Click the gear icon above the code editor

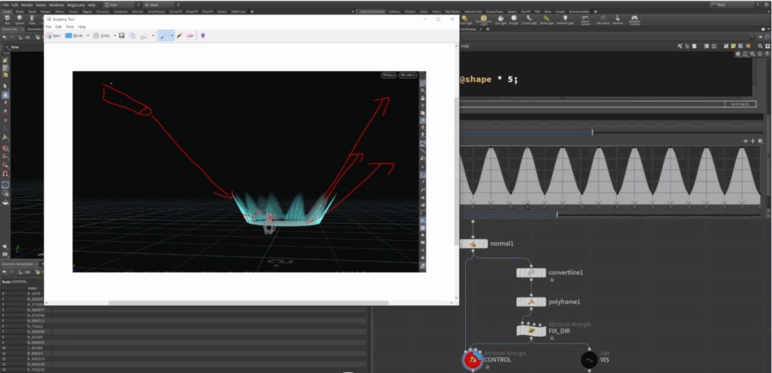(x=738, y=54)
